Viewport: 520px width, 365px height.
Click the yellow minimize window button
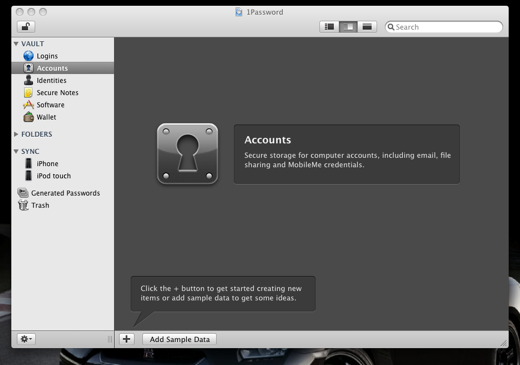coord(31,12)
